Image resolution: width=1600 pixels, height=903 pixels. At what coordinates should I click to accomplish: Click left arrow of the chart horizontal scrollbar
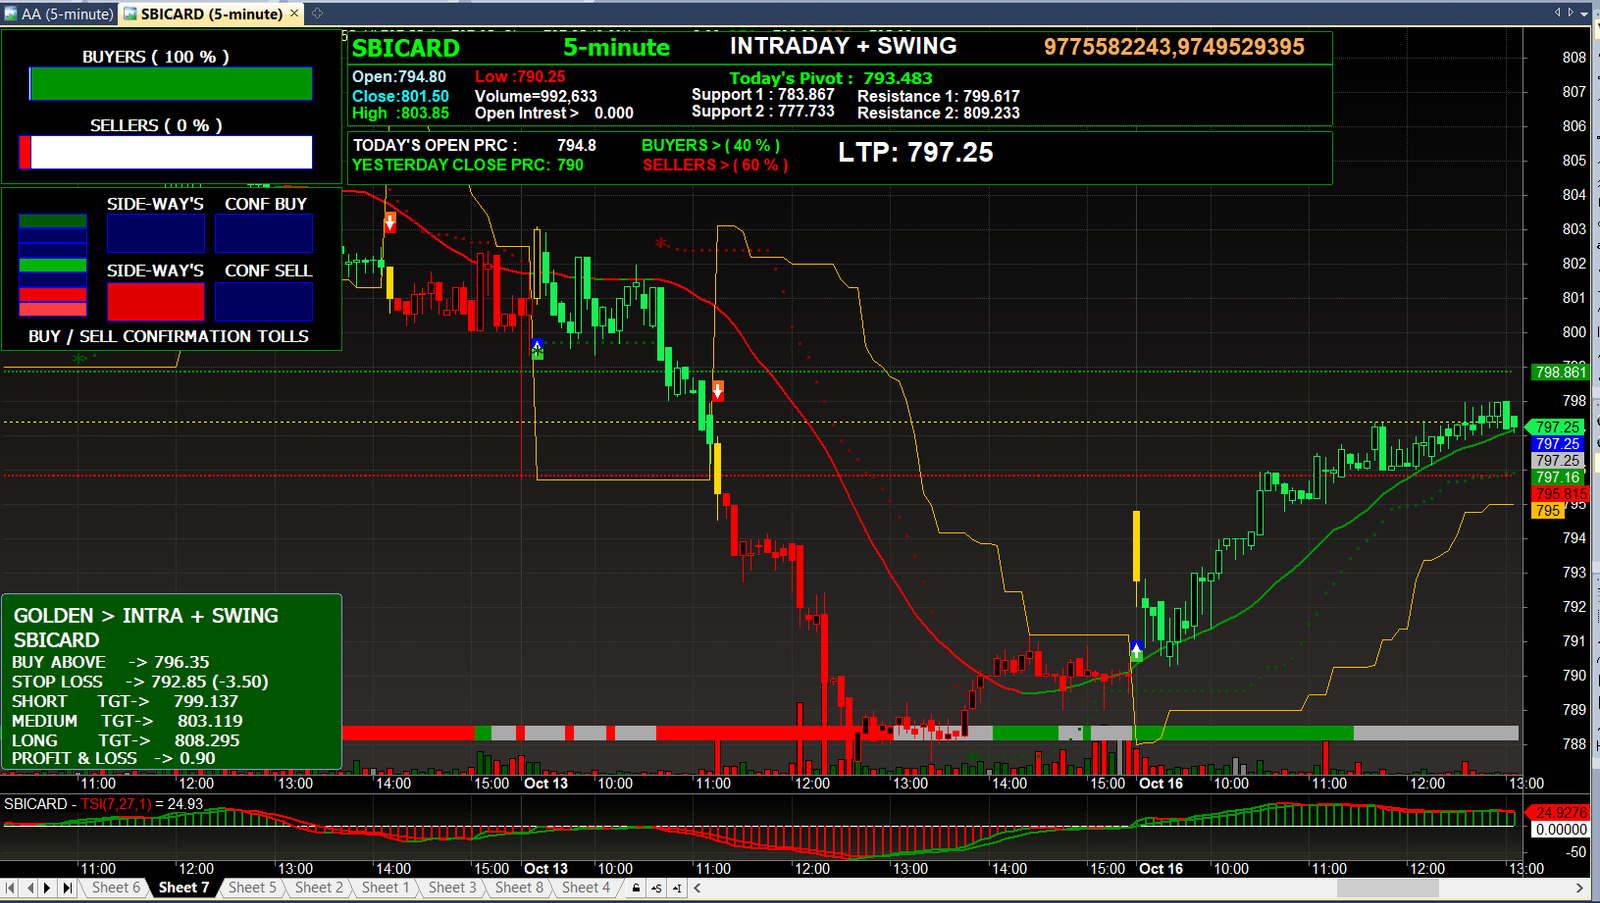[x=697, y=888]
